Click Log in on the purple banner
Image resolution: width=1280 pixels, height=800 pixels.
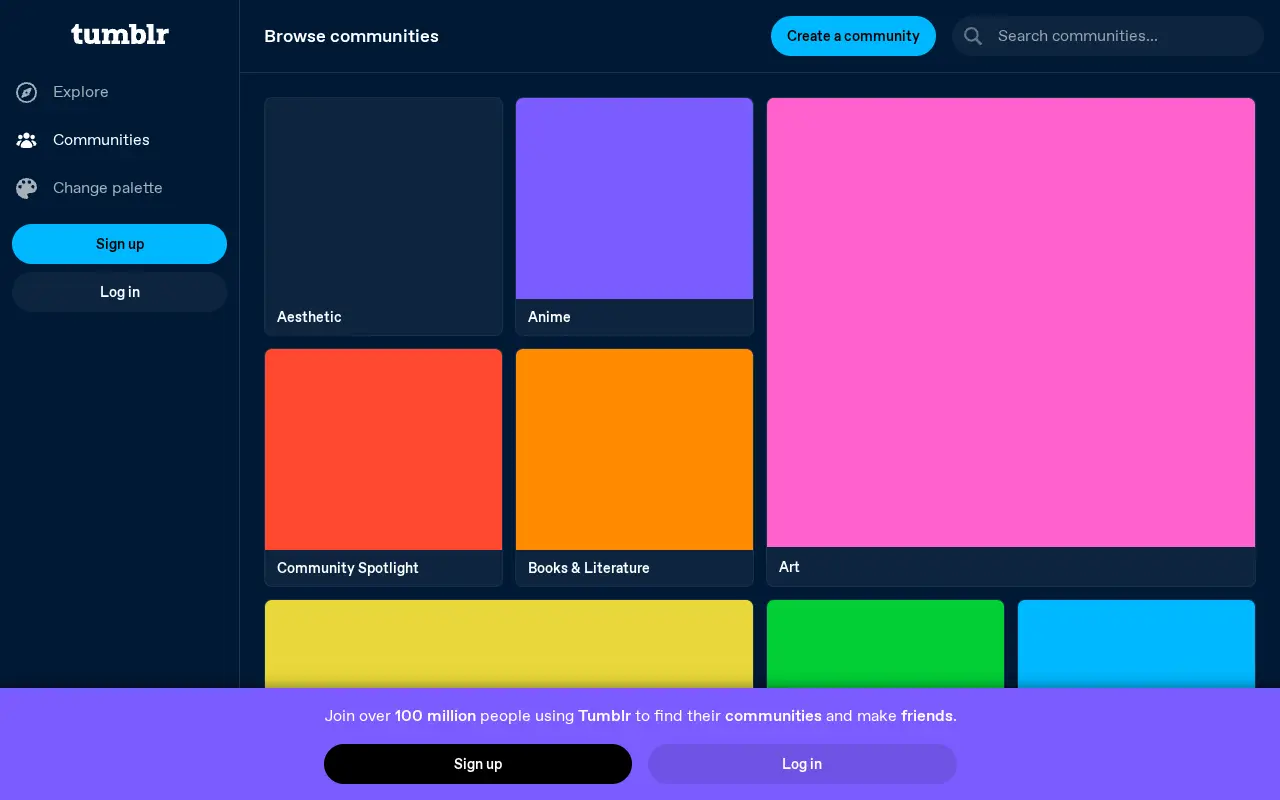click(x=802, y=764)
